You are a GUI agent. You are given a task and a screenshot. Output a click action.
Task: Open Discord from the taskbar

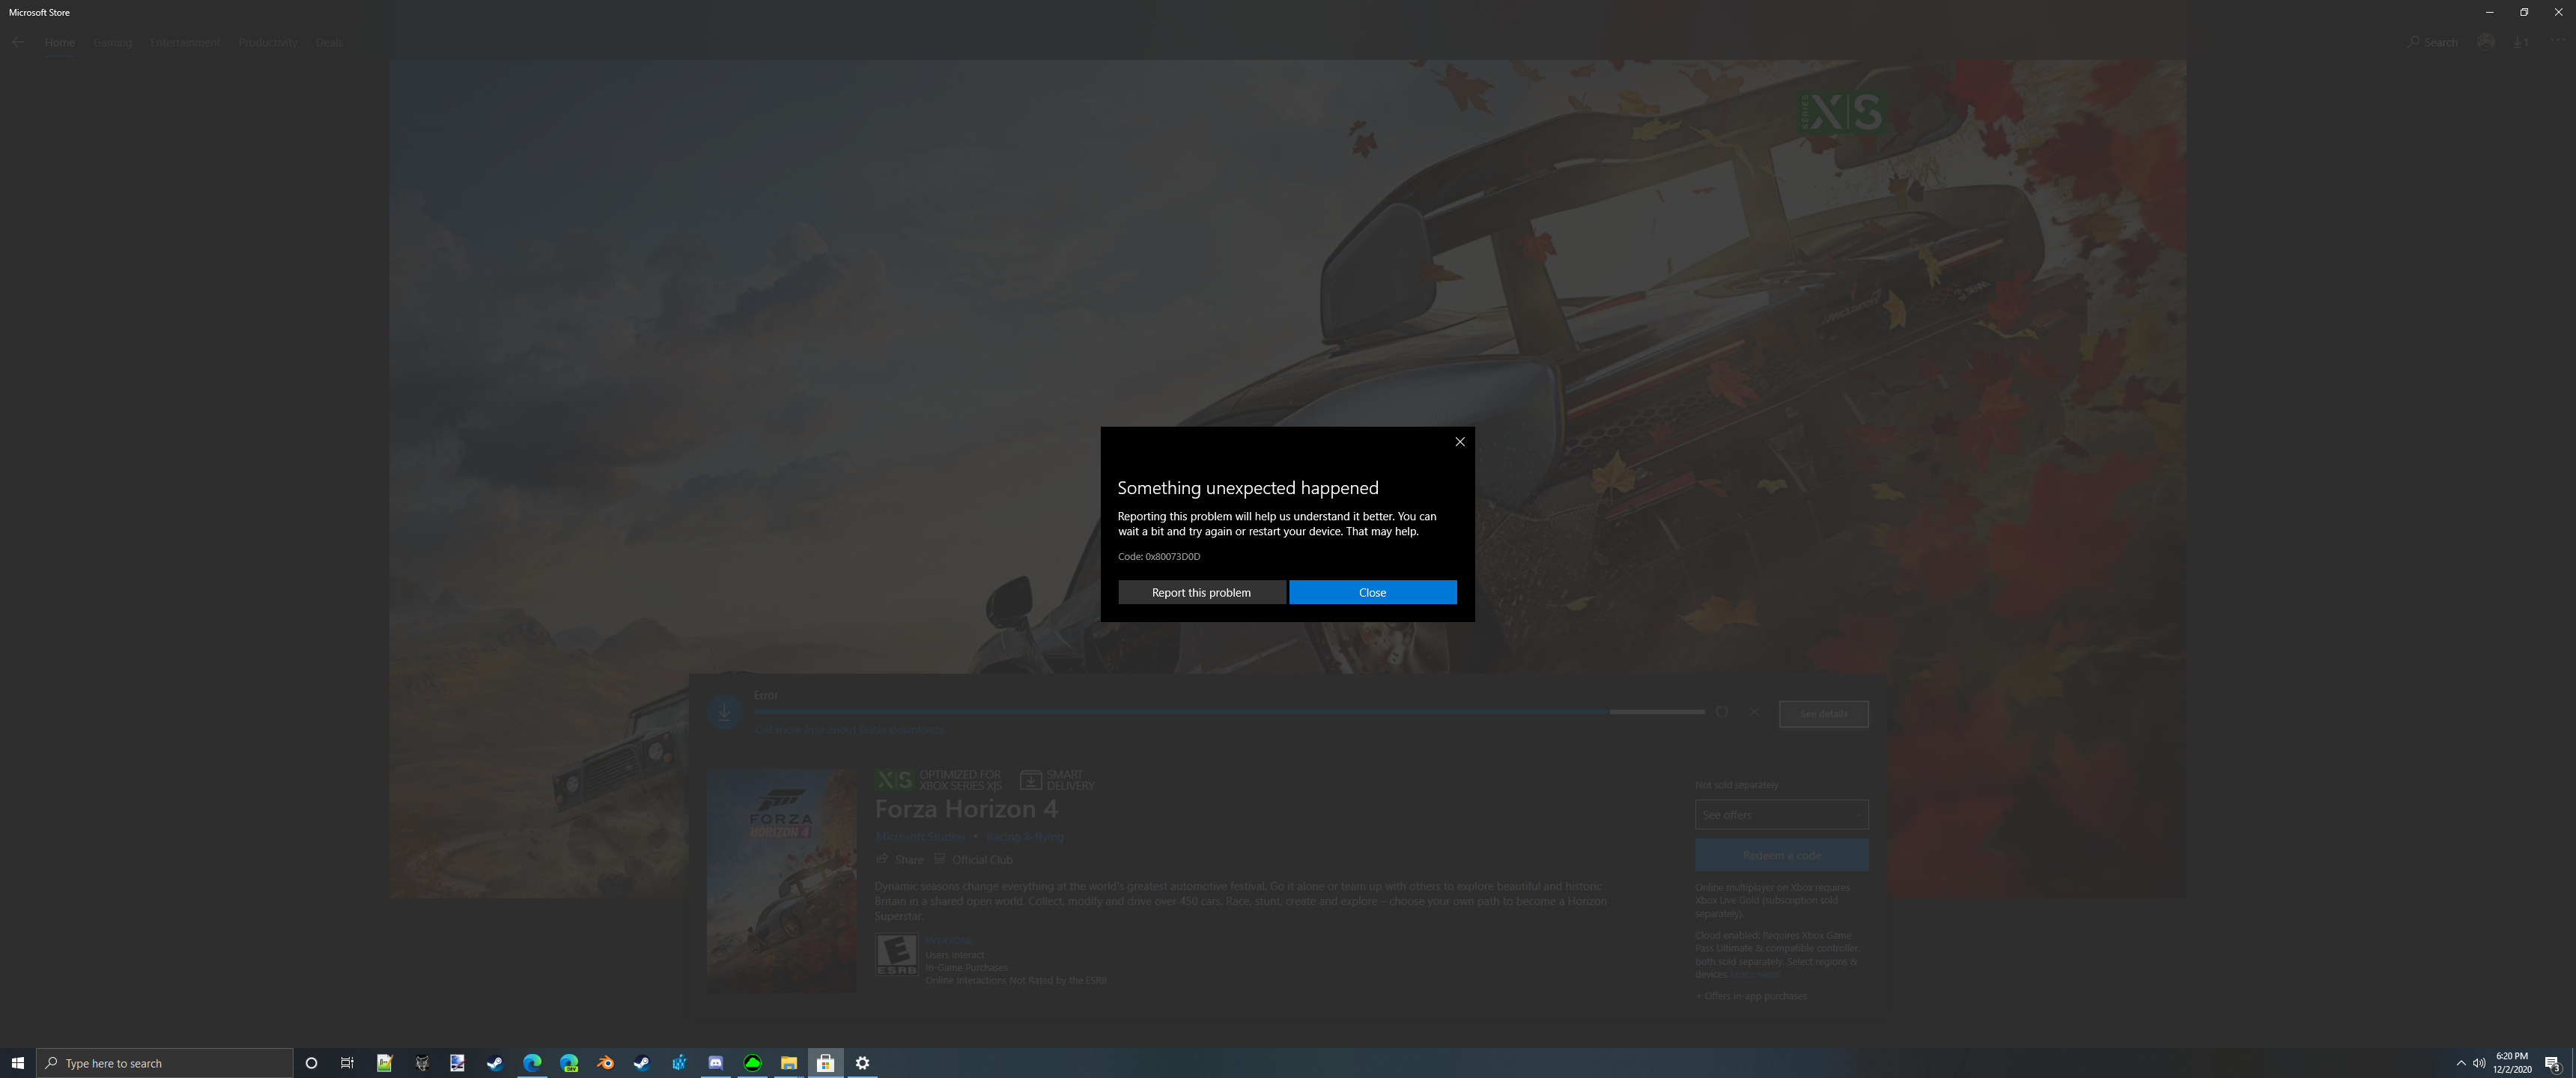pos(715,1062)
